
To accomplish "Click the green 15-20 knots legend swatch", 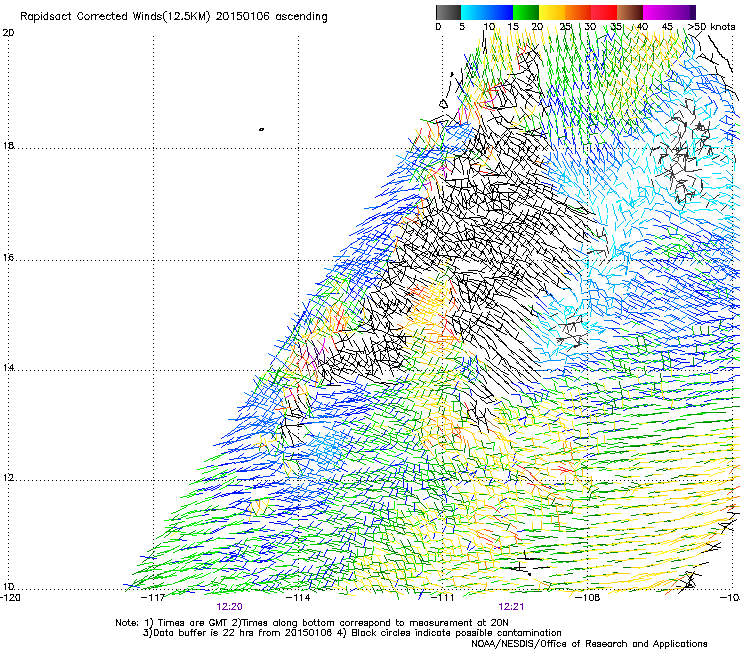I will coord(526,12).
